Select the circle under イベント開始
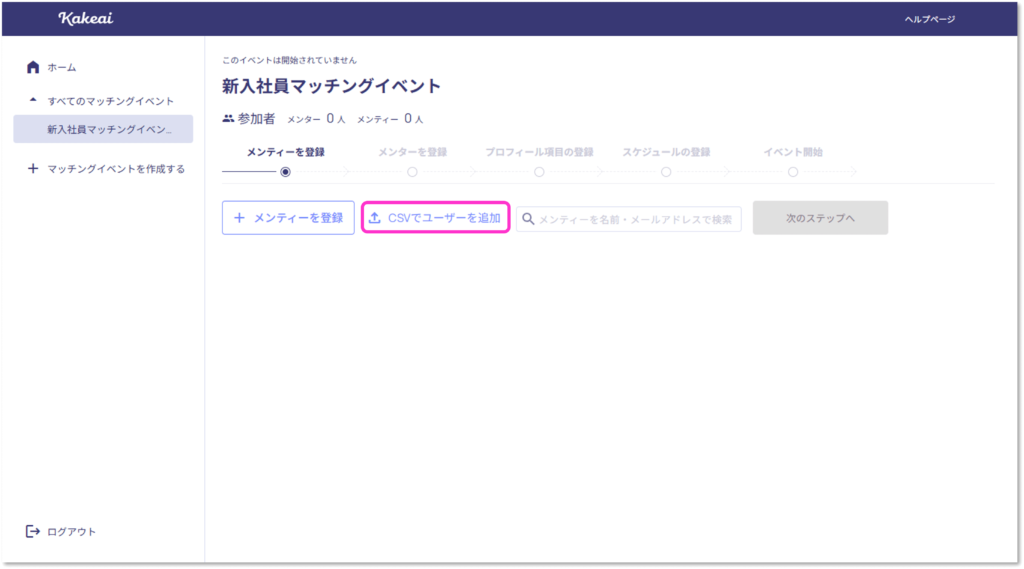 (793, 172)
